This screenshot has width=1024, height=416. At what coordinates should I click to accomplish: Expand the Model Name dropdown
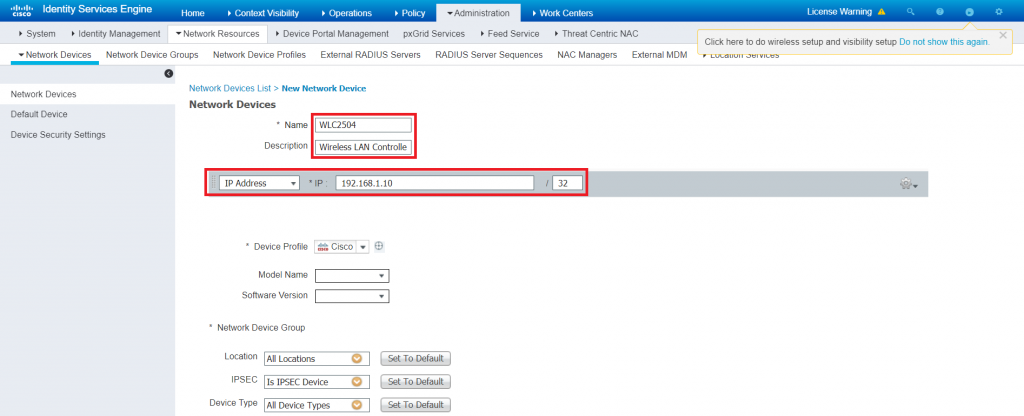[x=352, y=276]
